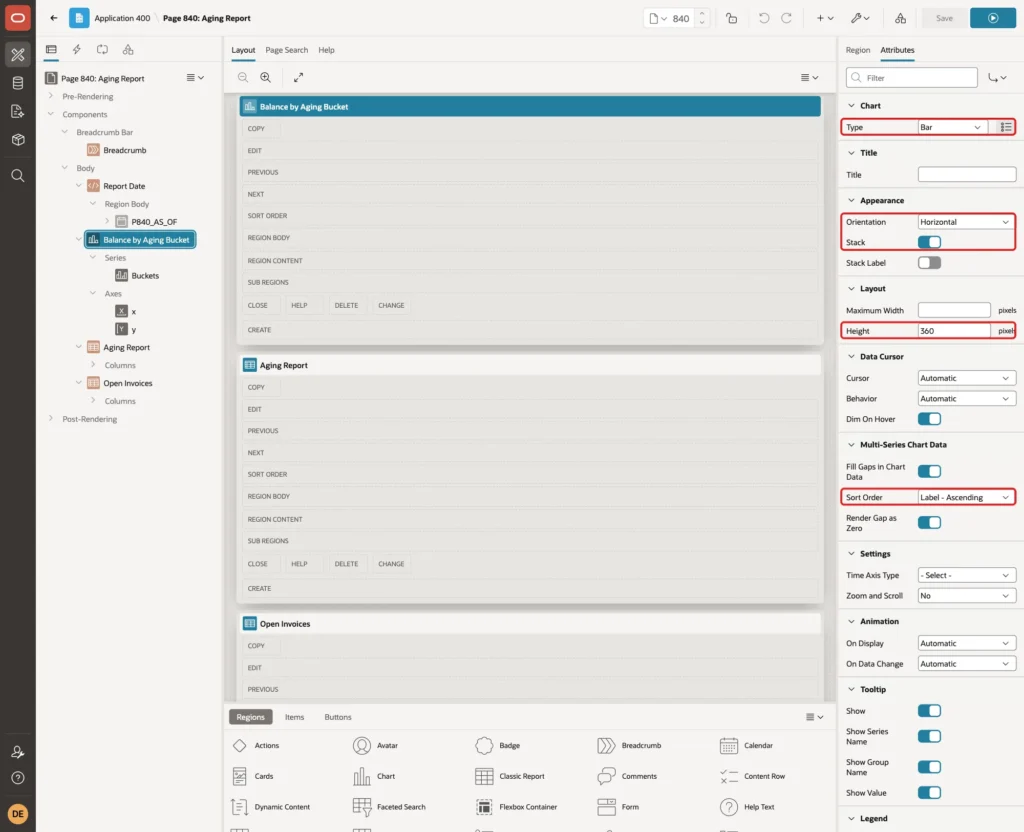The height and width of the screenshot is (832, 1024).
Task: Expand the layout view to full screen
Action: coord(298,77)
